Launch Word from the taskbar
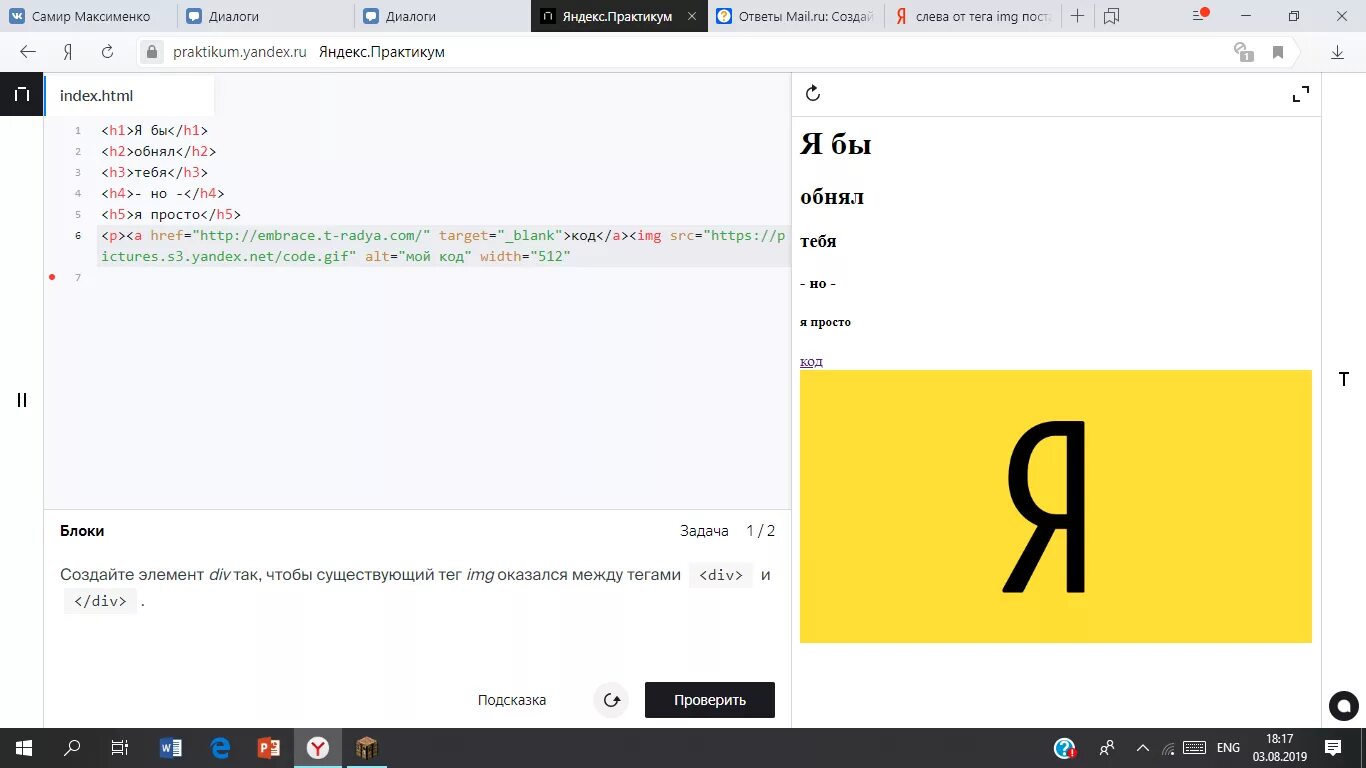This screenshot has width=1366, height=768. pos(171,748)
